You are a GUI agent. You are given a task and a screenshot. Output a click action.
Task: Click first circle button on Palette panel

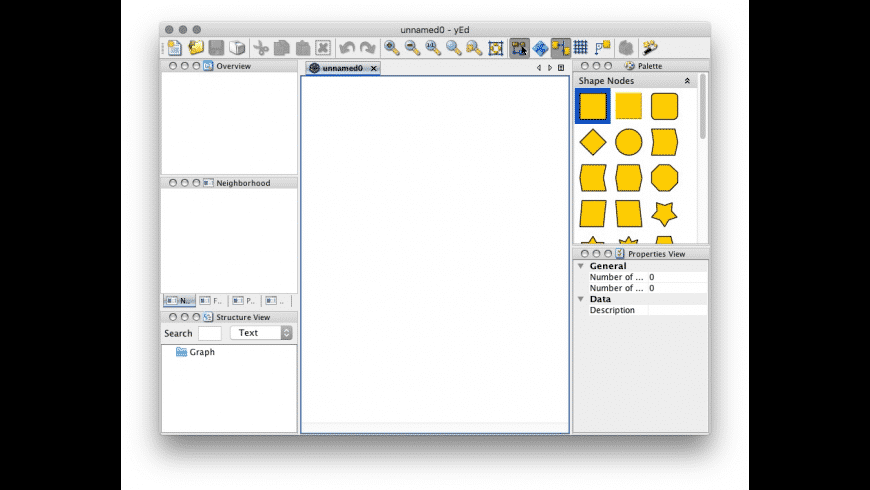tap(584, 66)
